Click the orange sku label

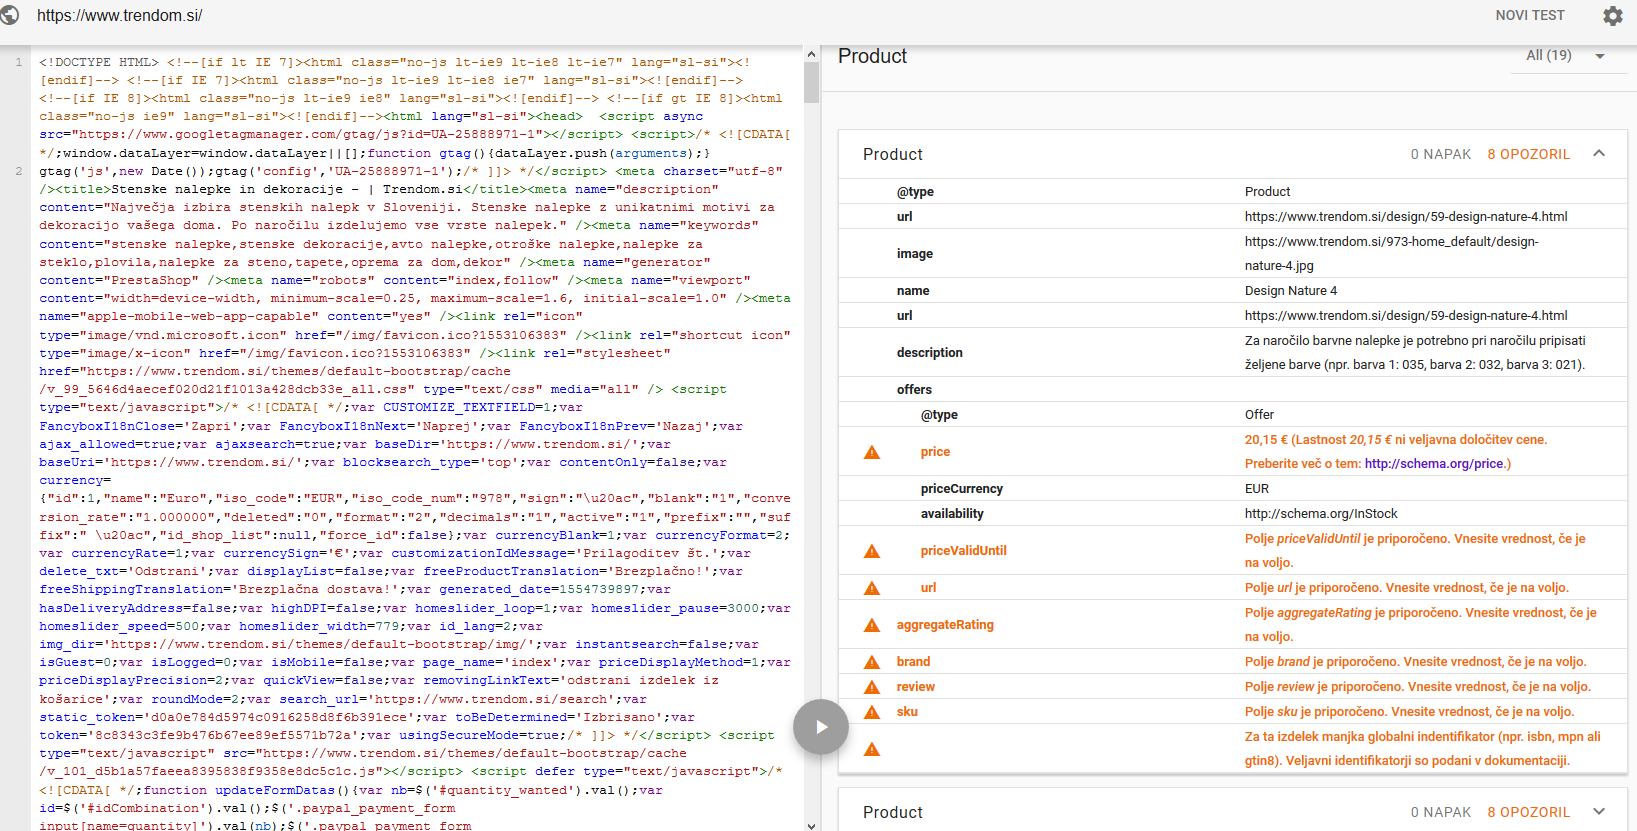907,712
